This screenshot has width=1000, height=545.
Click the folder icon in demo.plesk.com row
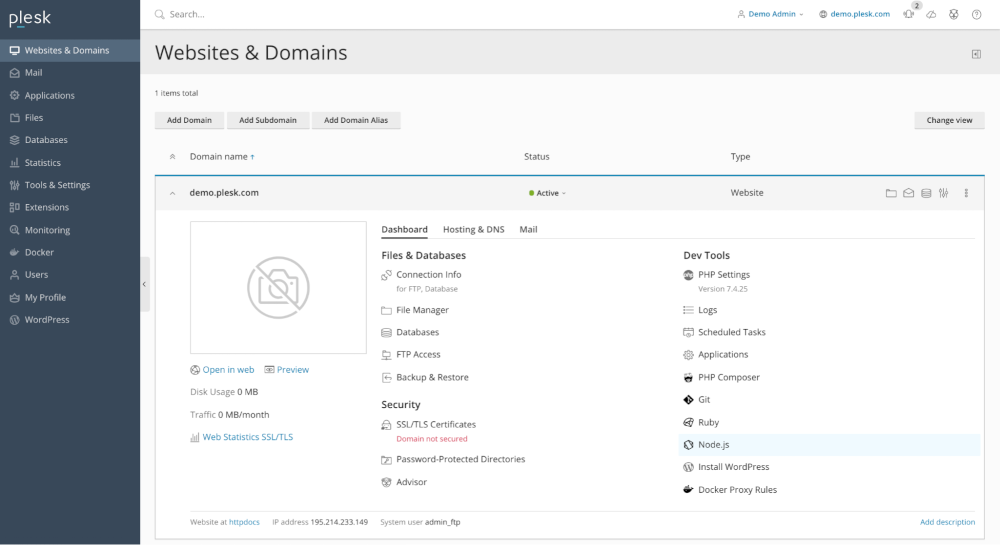coord(891,193)
